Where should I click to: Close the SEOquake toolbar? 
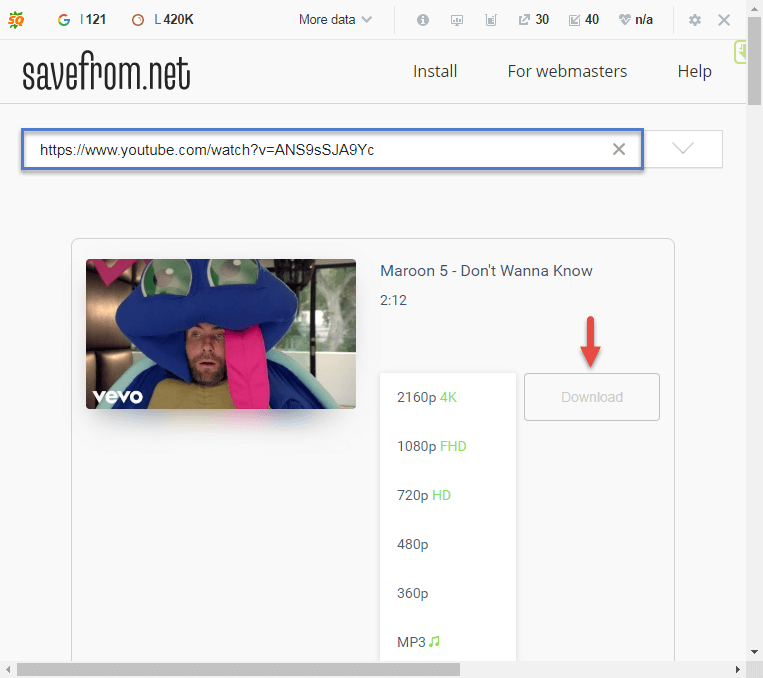tap(724, 20)
